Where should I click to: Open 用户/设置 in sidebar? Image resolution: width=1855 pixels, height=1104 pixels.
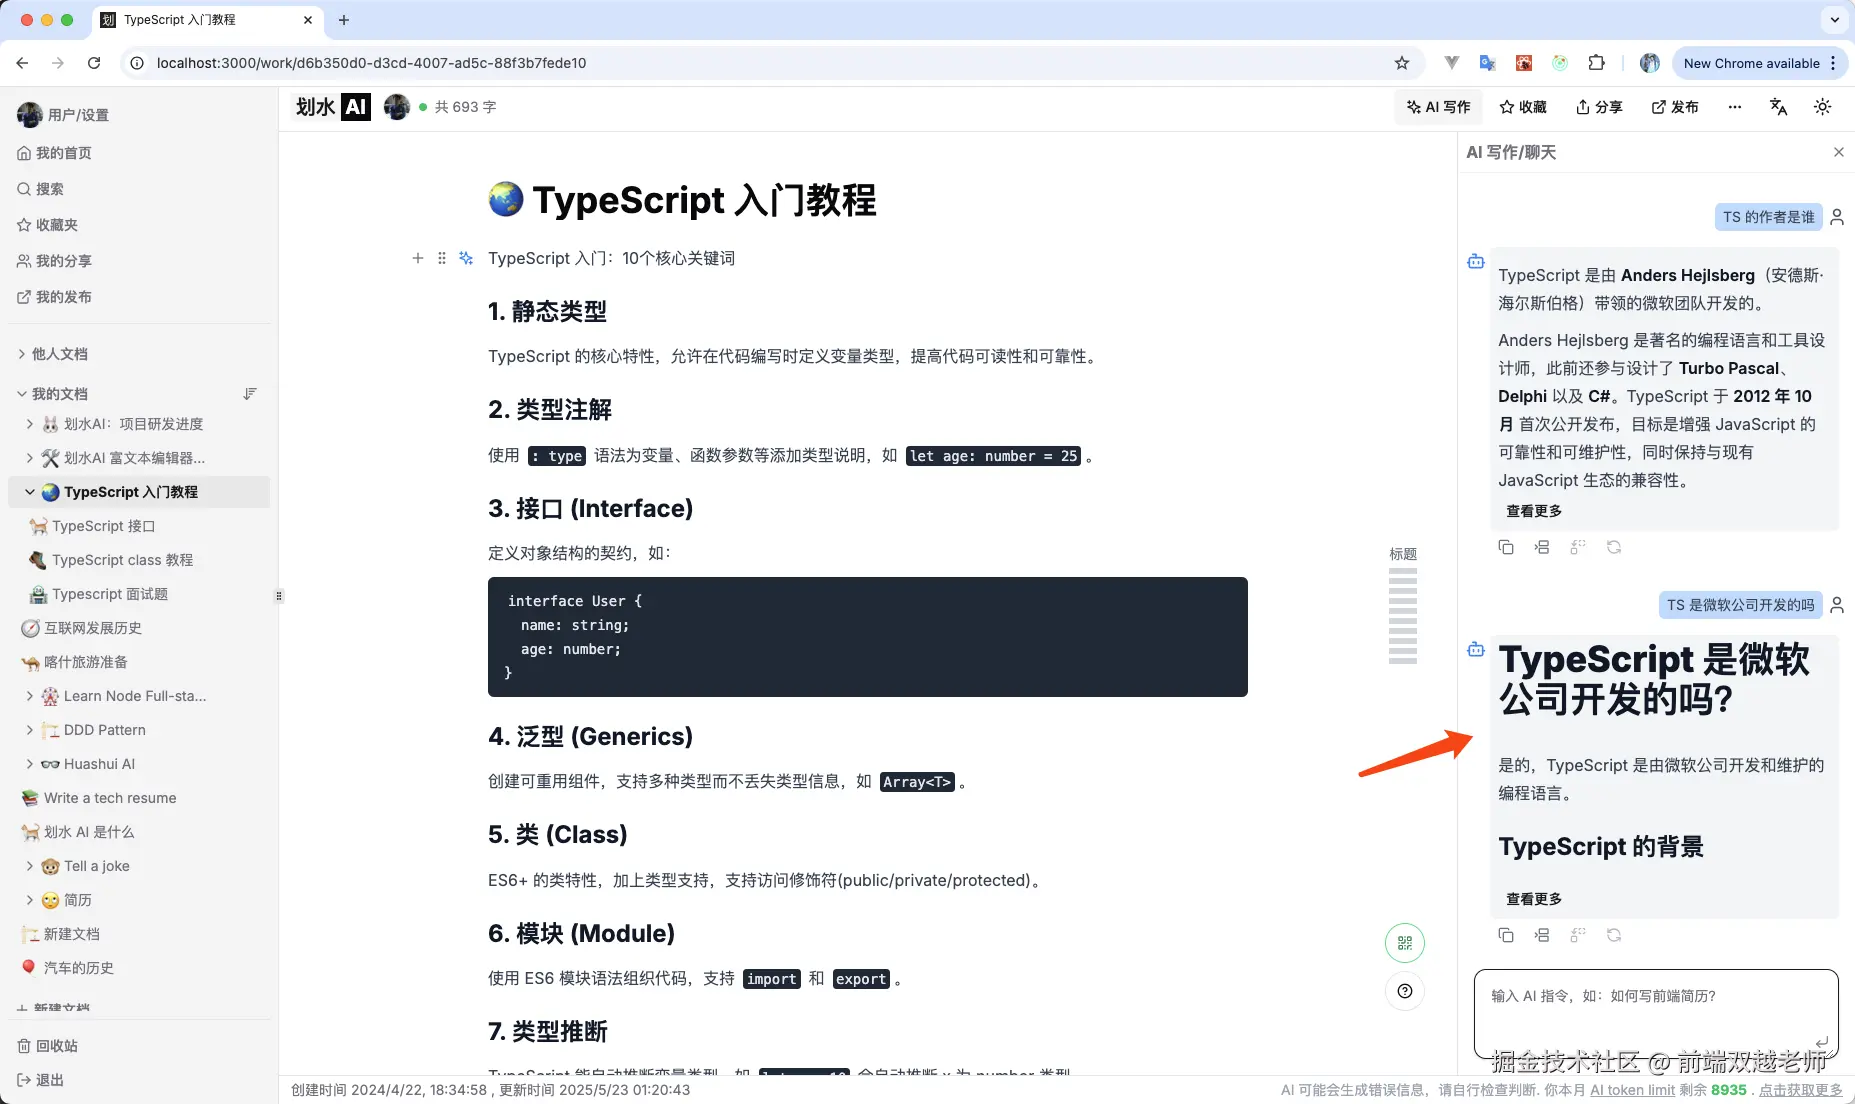click(x=64, y=115)
